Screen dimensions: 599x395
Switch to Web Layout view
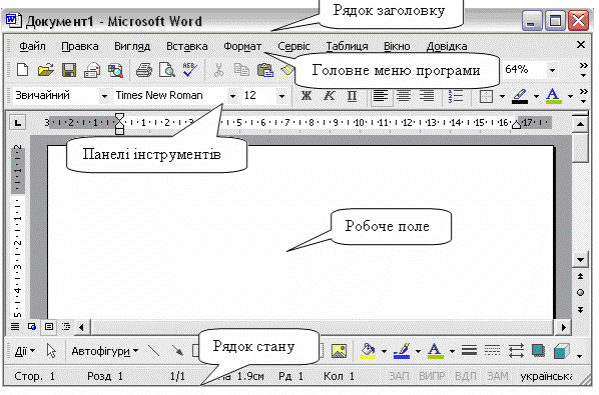pyautogui.click(x=32, y=327)
